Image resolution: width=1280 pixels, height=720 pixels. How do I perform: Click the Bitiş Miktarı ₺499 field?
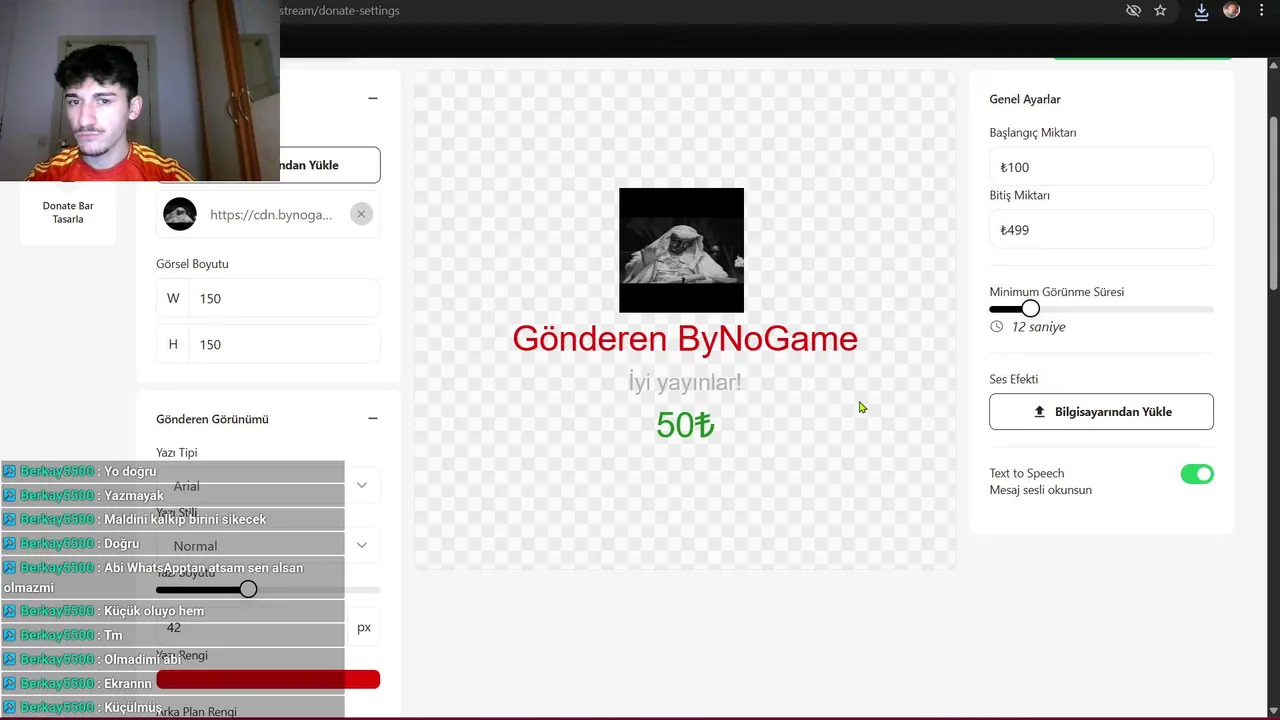pos(1101,230)
